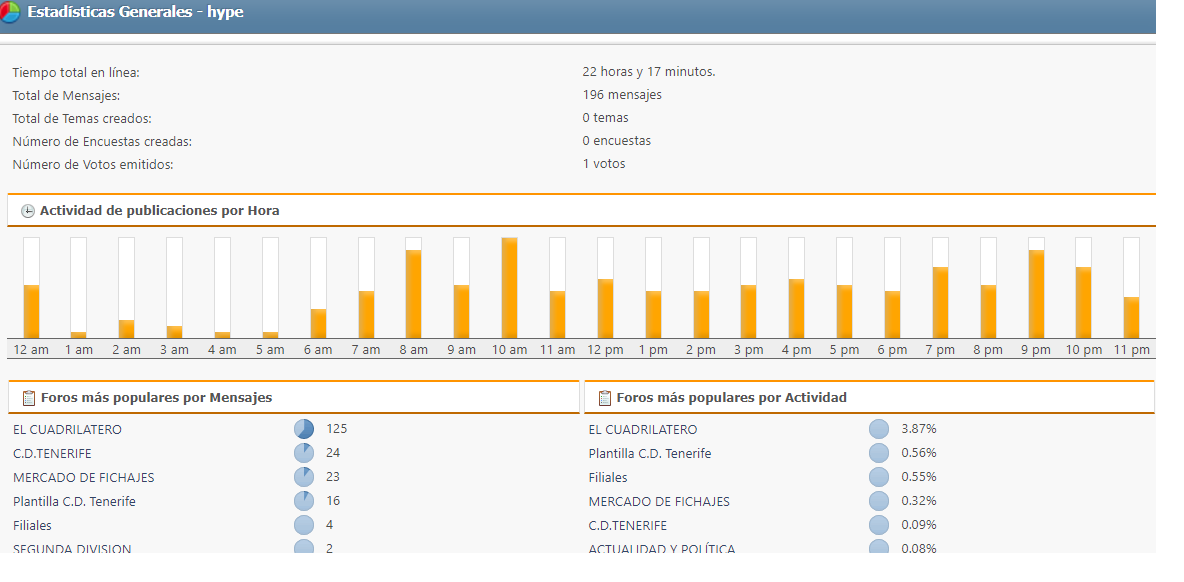Image resolution: width=1184 pixels, height=582 pixels.
Task: Click the 'Número de Votos emitidos:' label
Action: click(93, 165)
